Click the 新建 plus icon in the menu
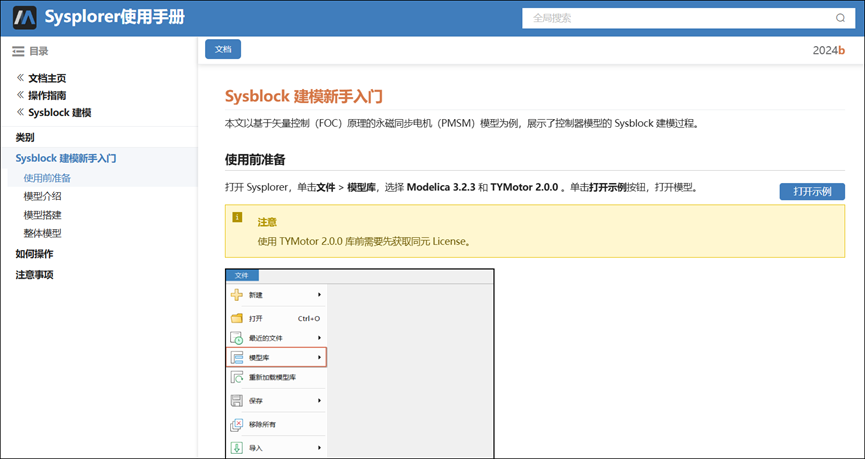This screenshot has height=459, width=865. tap(237, 295)
